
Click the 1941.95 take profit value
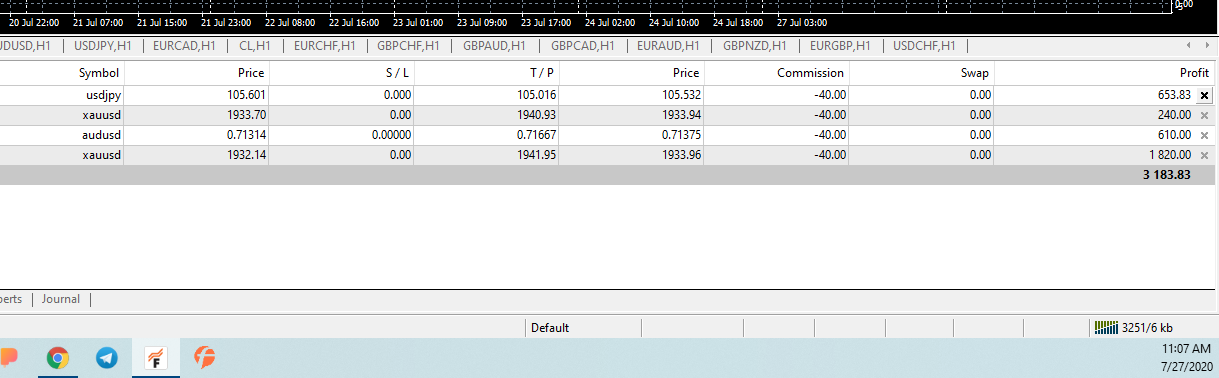[x=535, y=155]
